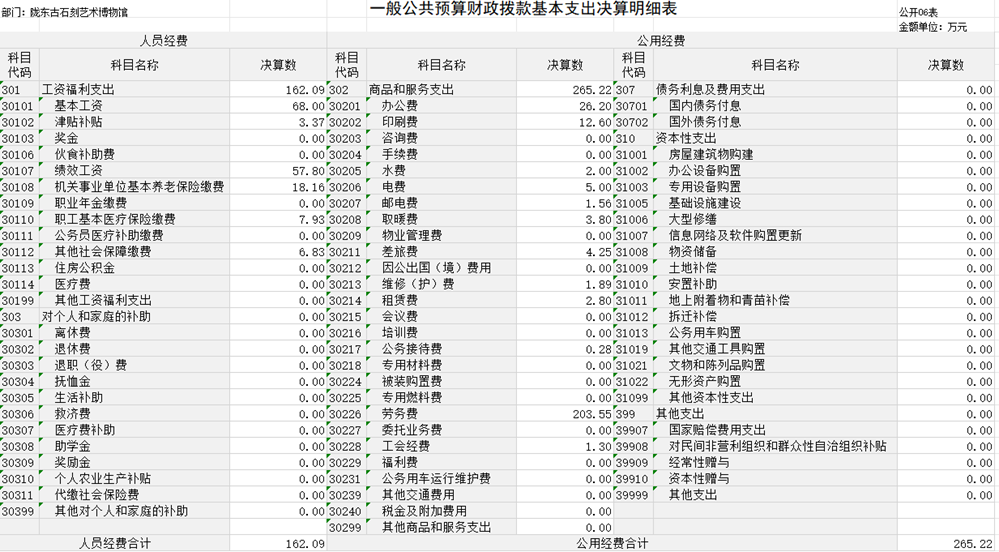Viewport: 999px width, 552px height.
Task: Click the 265.22 value in row 302
Action: 564,90
